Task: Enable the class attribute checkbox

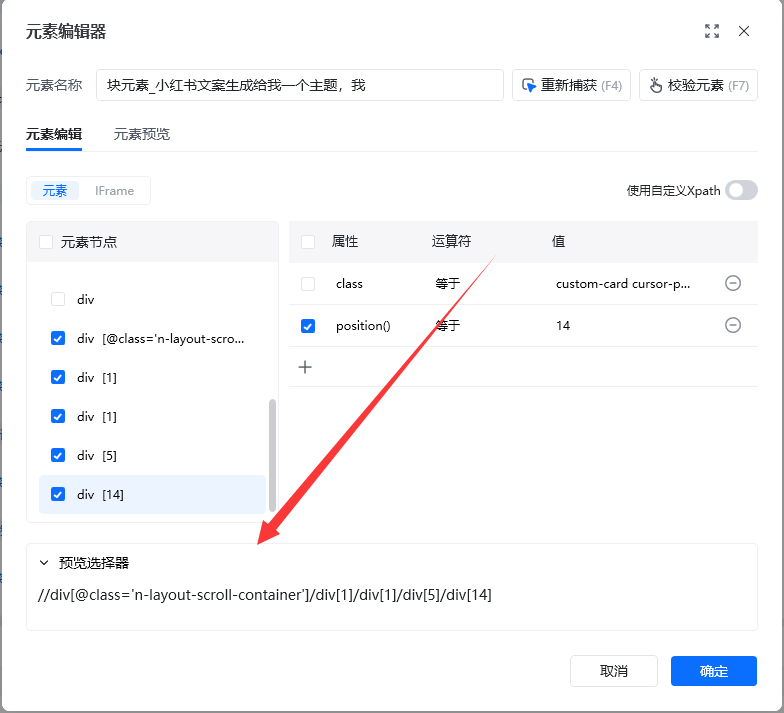Action: click(x=308, y=284)
